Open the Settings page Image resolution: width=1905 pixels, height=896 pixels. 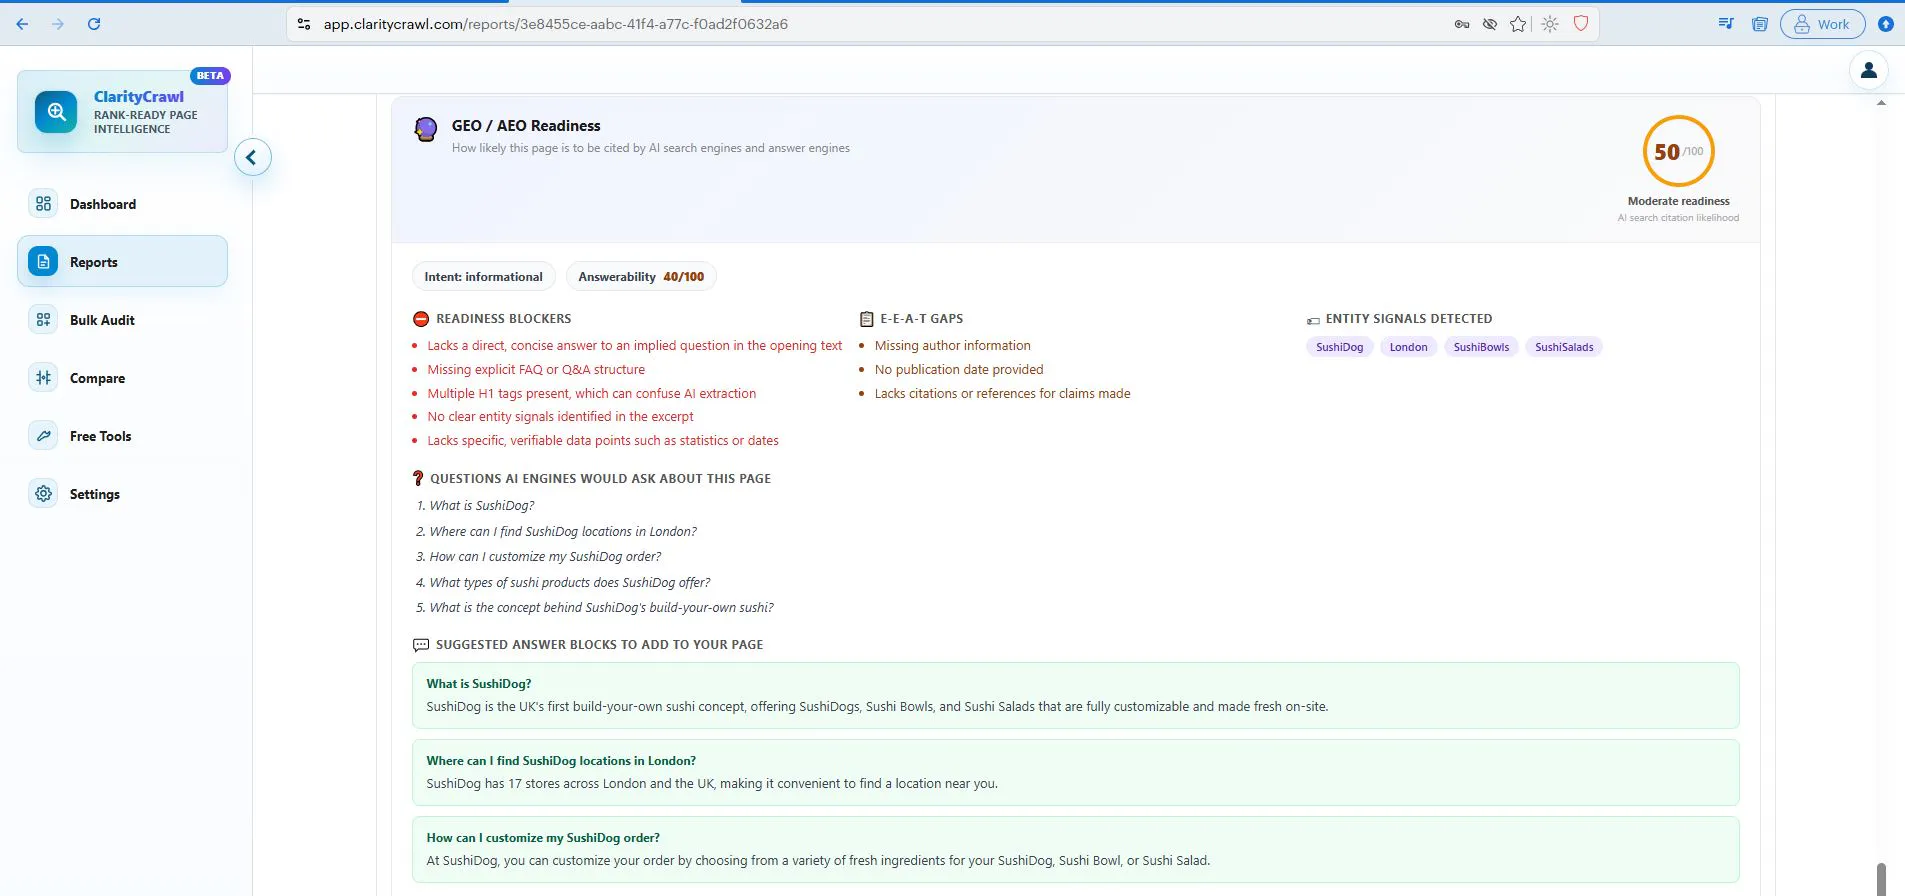point(122,494)
